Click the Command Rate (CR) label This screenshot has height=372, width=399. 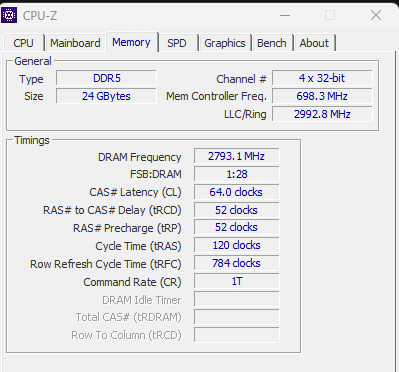[132, 282]
